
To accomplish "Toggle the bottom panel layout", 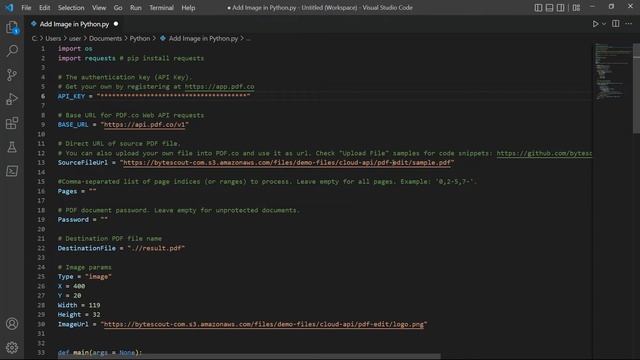I will point(549,7).
